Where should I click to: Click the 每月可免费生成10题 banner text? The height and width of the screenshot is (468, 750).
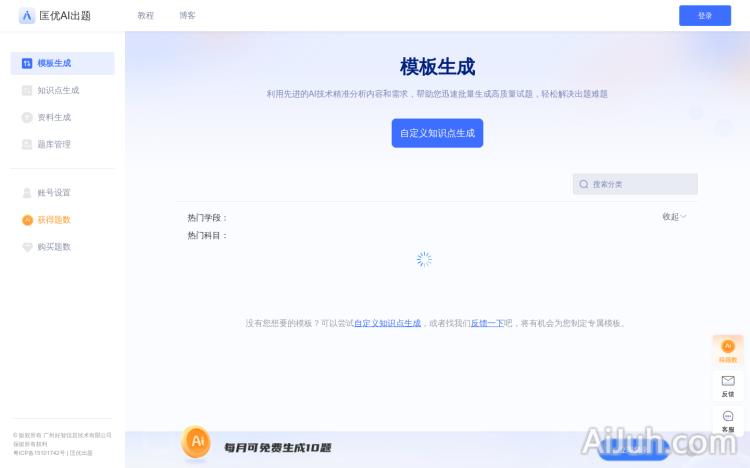pos(277,448)
